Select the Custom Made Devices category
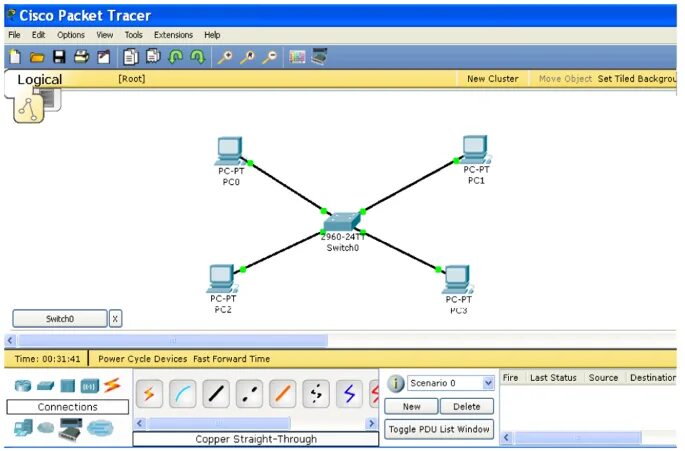 pyautogui.click(x=70, y=429)
